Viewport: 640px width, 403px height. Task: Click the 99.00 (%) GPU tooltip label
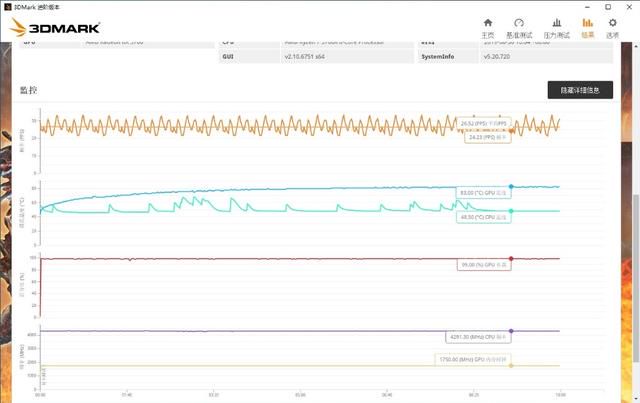tap(484, 265)
